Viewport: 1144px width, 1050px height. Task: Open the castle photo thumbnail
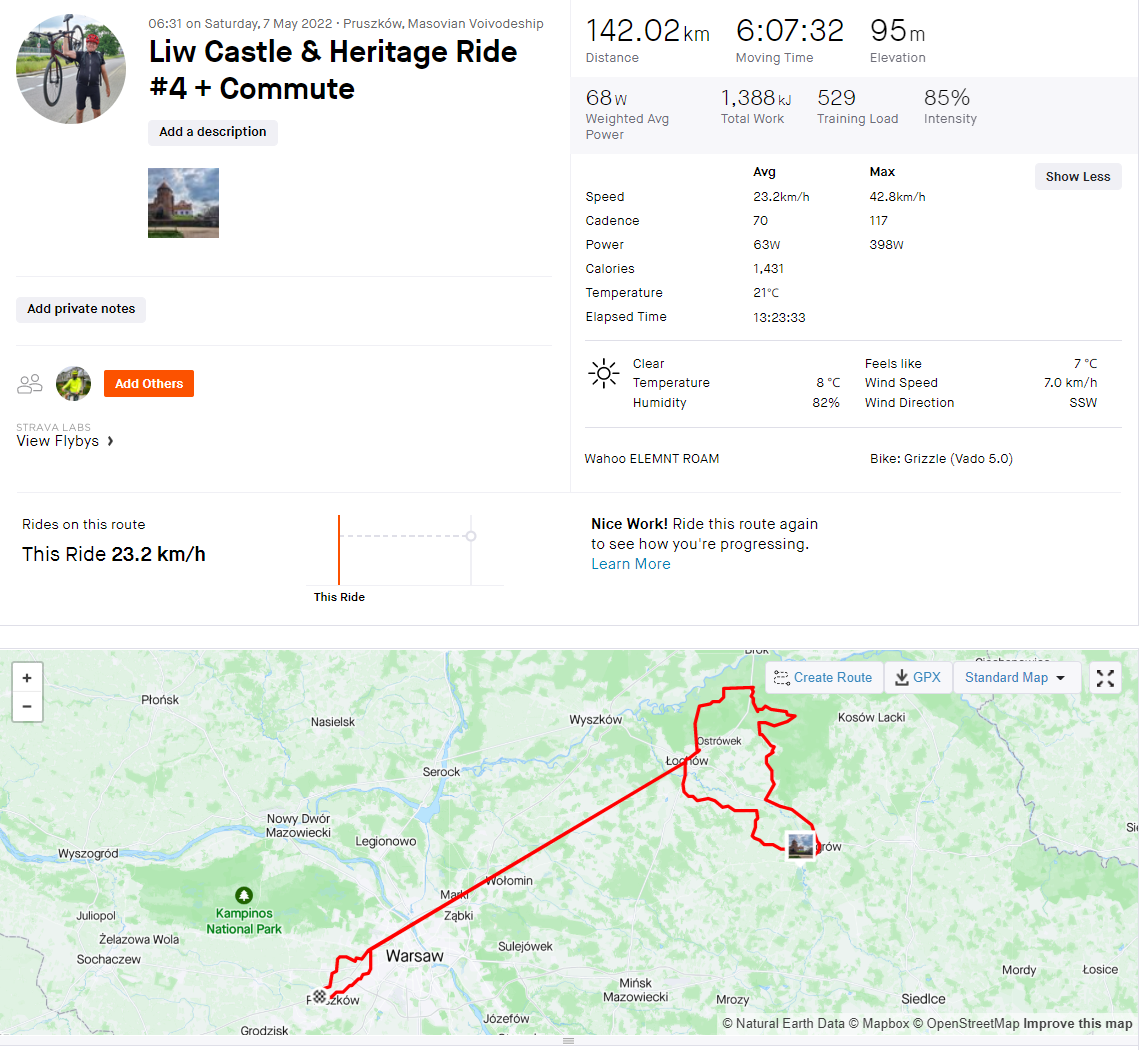click(x=183, y=203)
